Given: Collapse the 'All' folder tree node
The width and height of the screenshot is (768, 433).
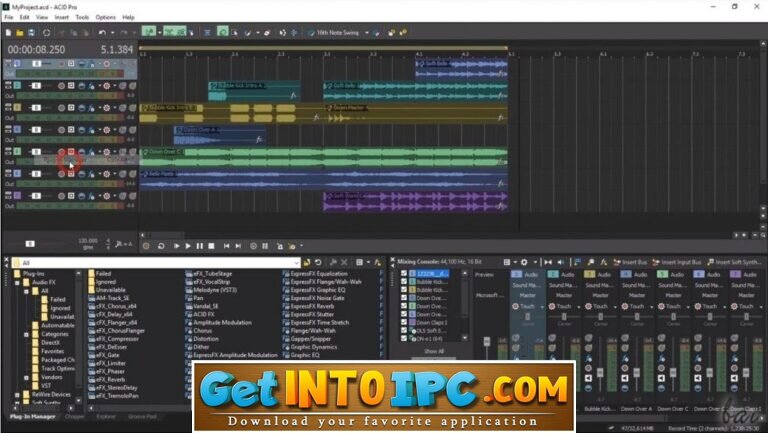Looking at the screenshot, I should click(26, 291).
